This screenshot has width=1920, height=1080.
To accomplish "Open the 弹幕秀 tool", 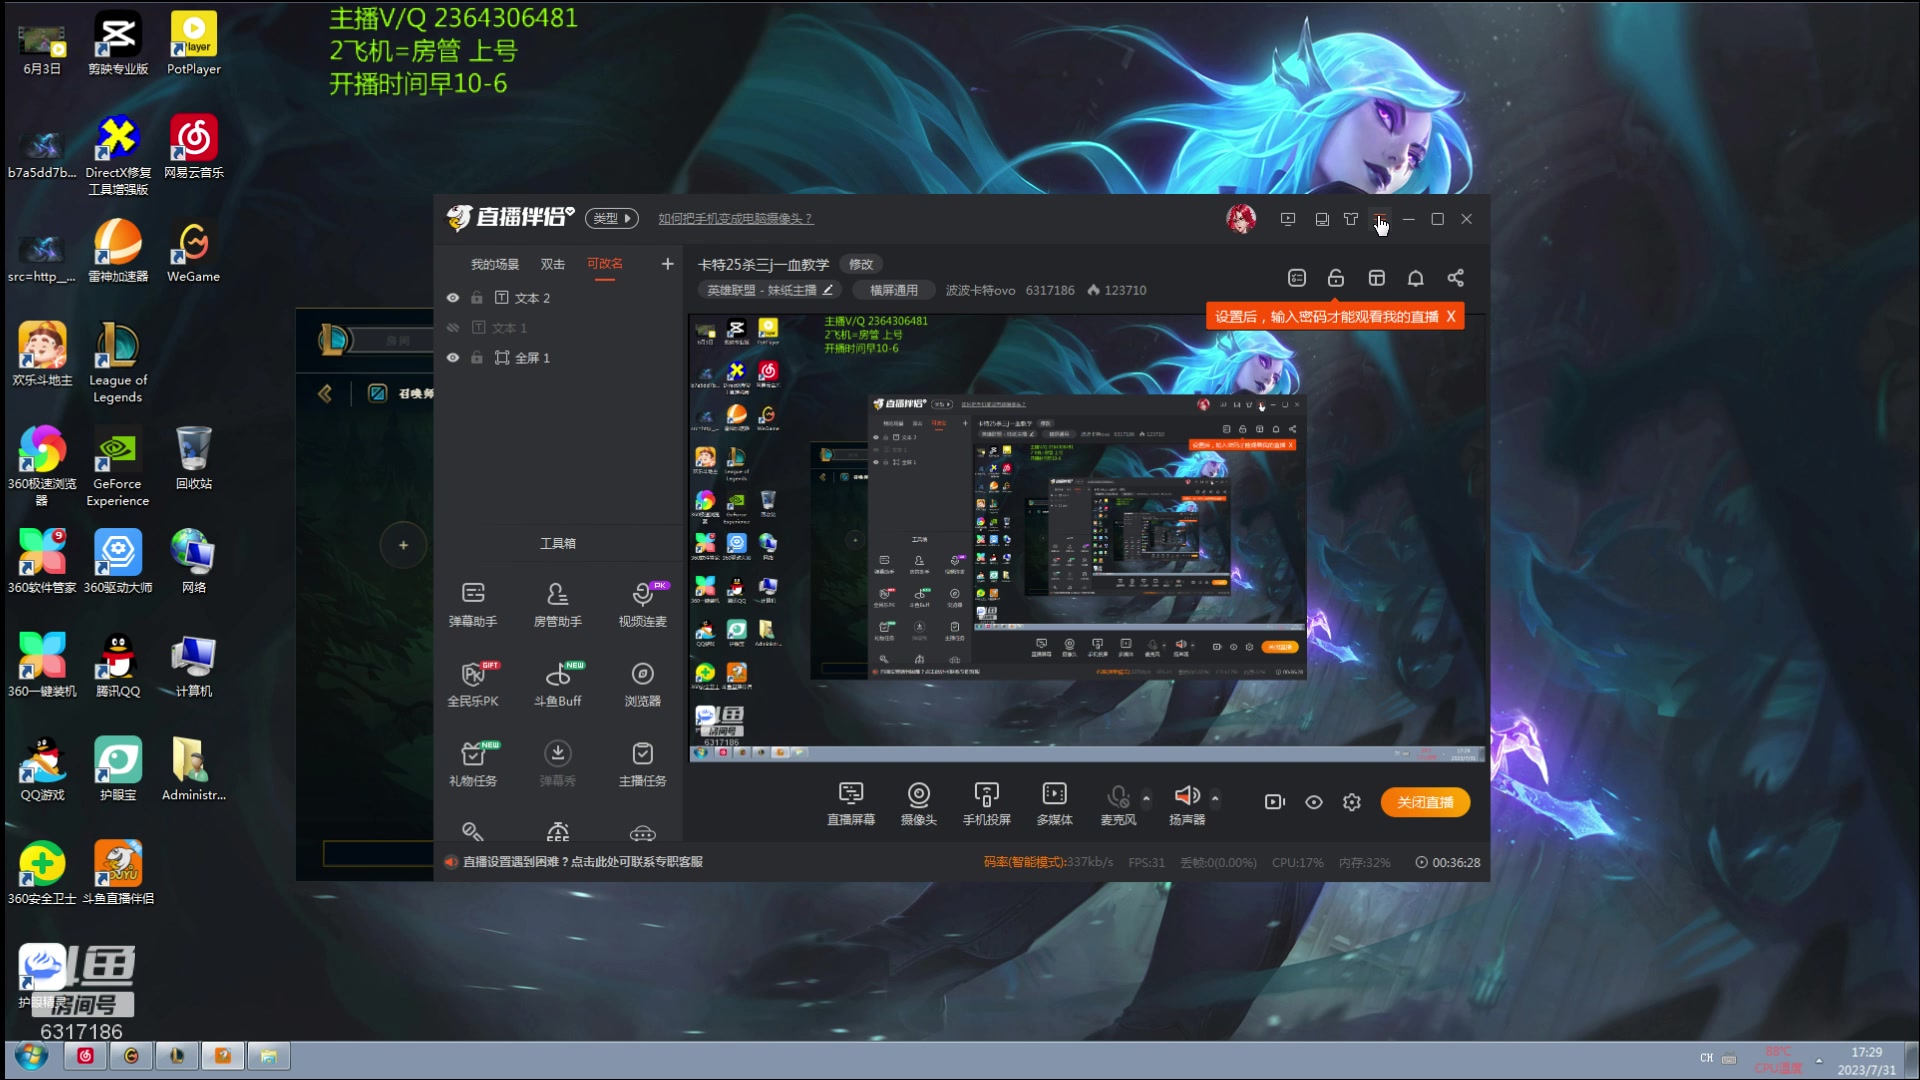I will click(x=557, y=764).
